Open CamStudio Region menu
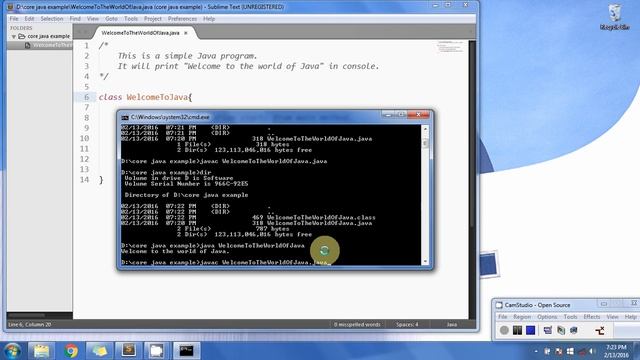Viewport: 640px width, 360px height. coord(522,317)
